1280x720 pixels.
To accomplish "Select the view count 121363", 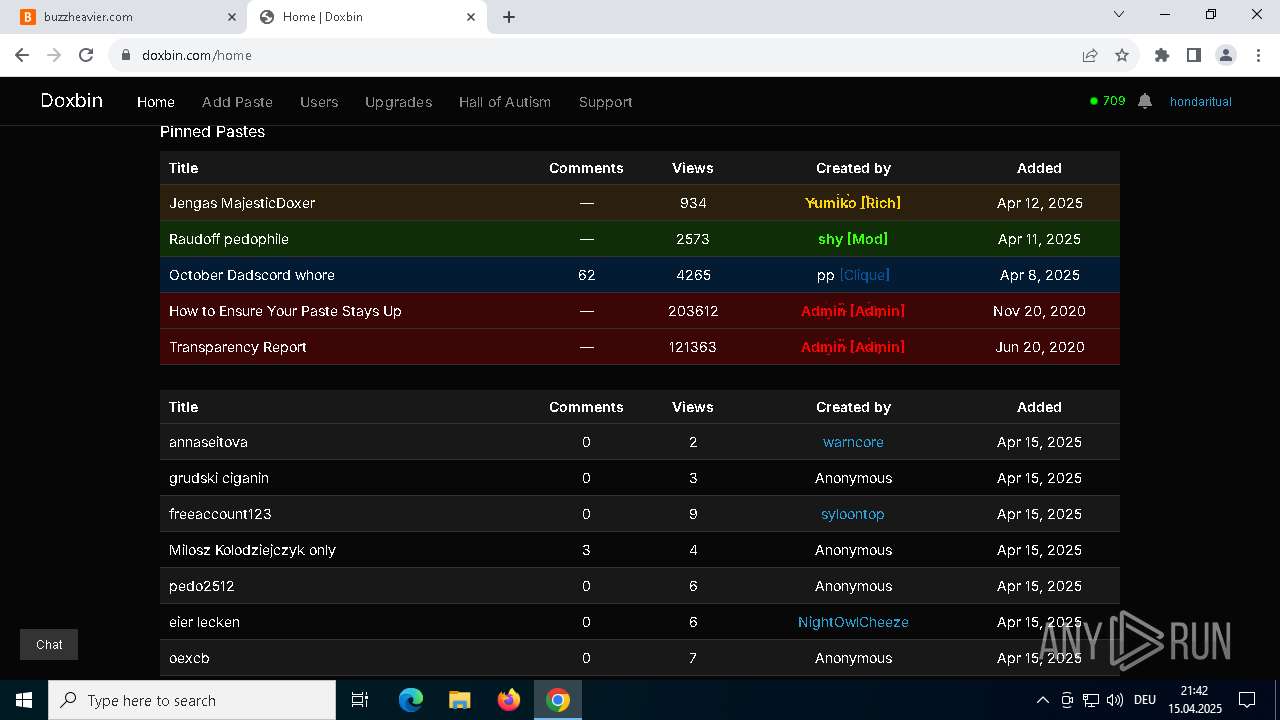I will (693, 347).
